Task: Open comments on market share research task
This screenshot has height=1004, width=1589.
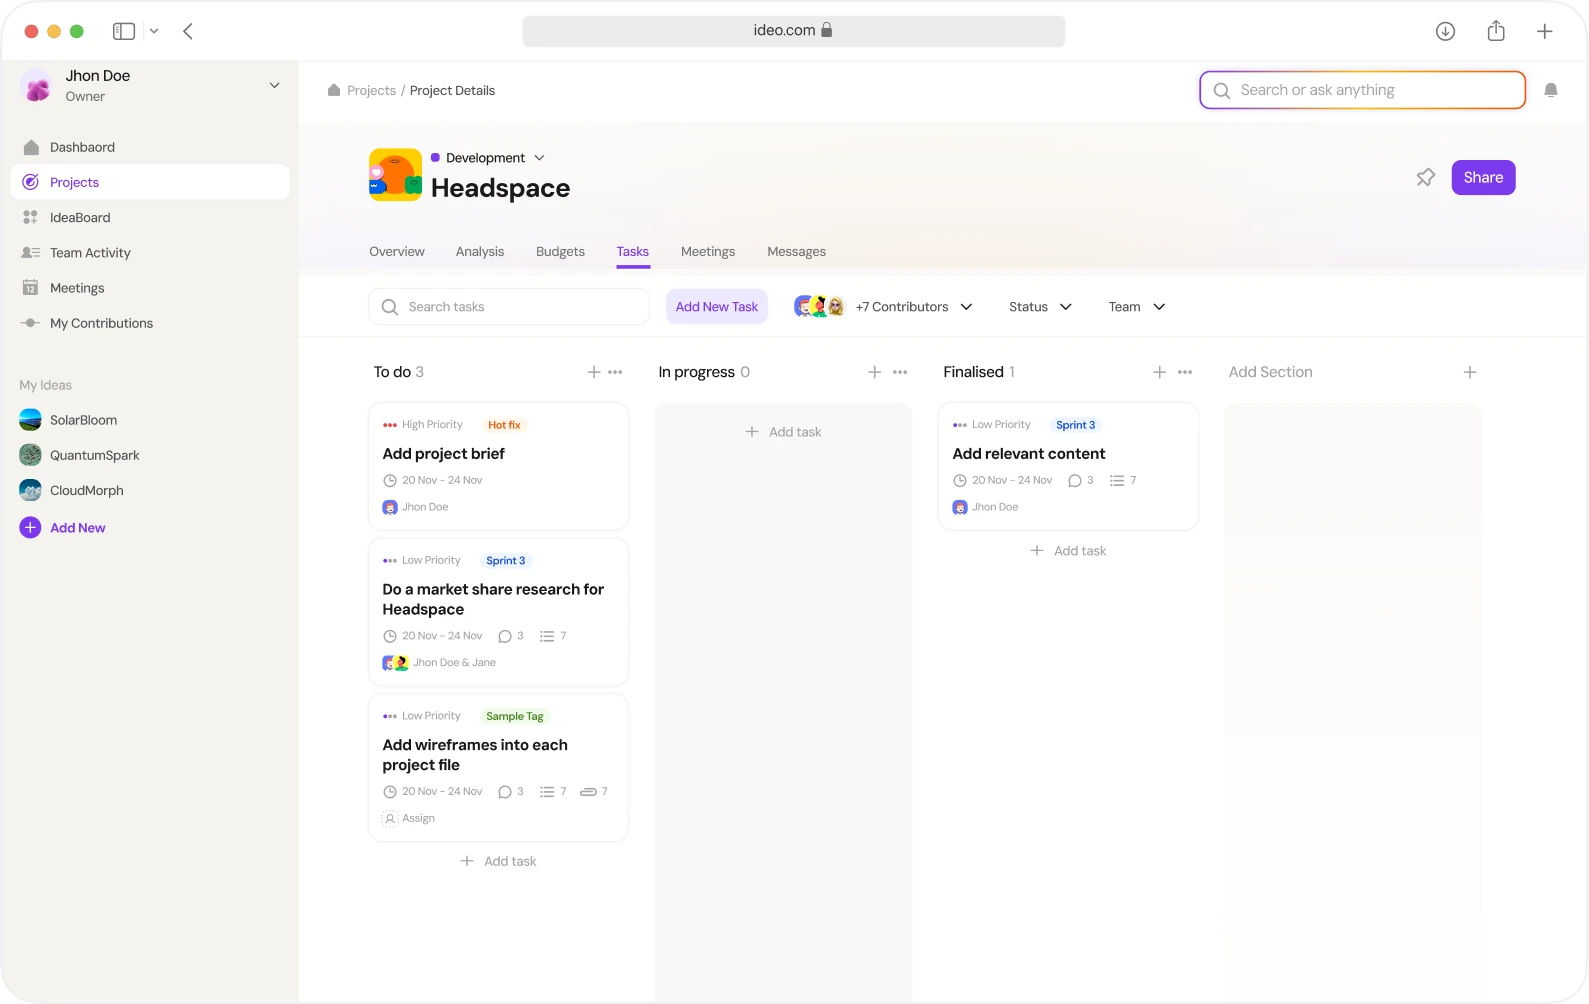Action: pos(511,636)
